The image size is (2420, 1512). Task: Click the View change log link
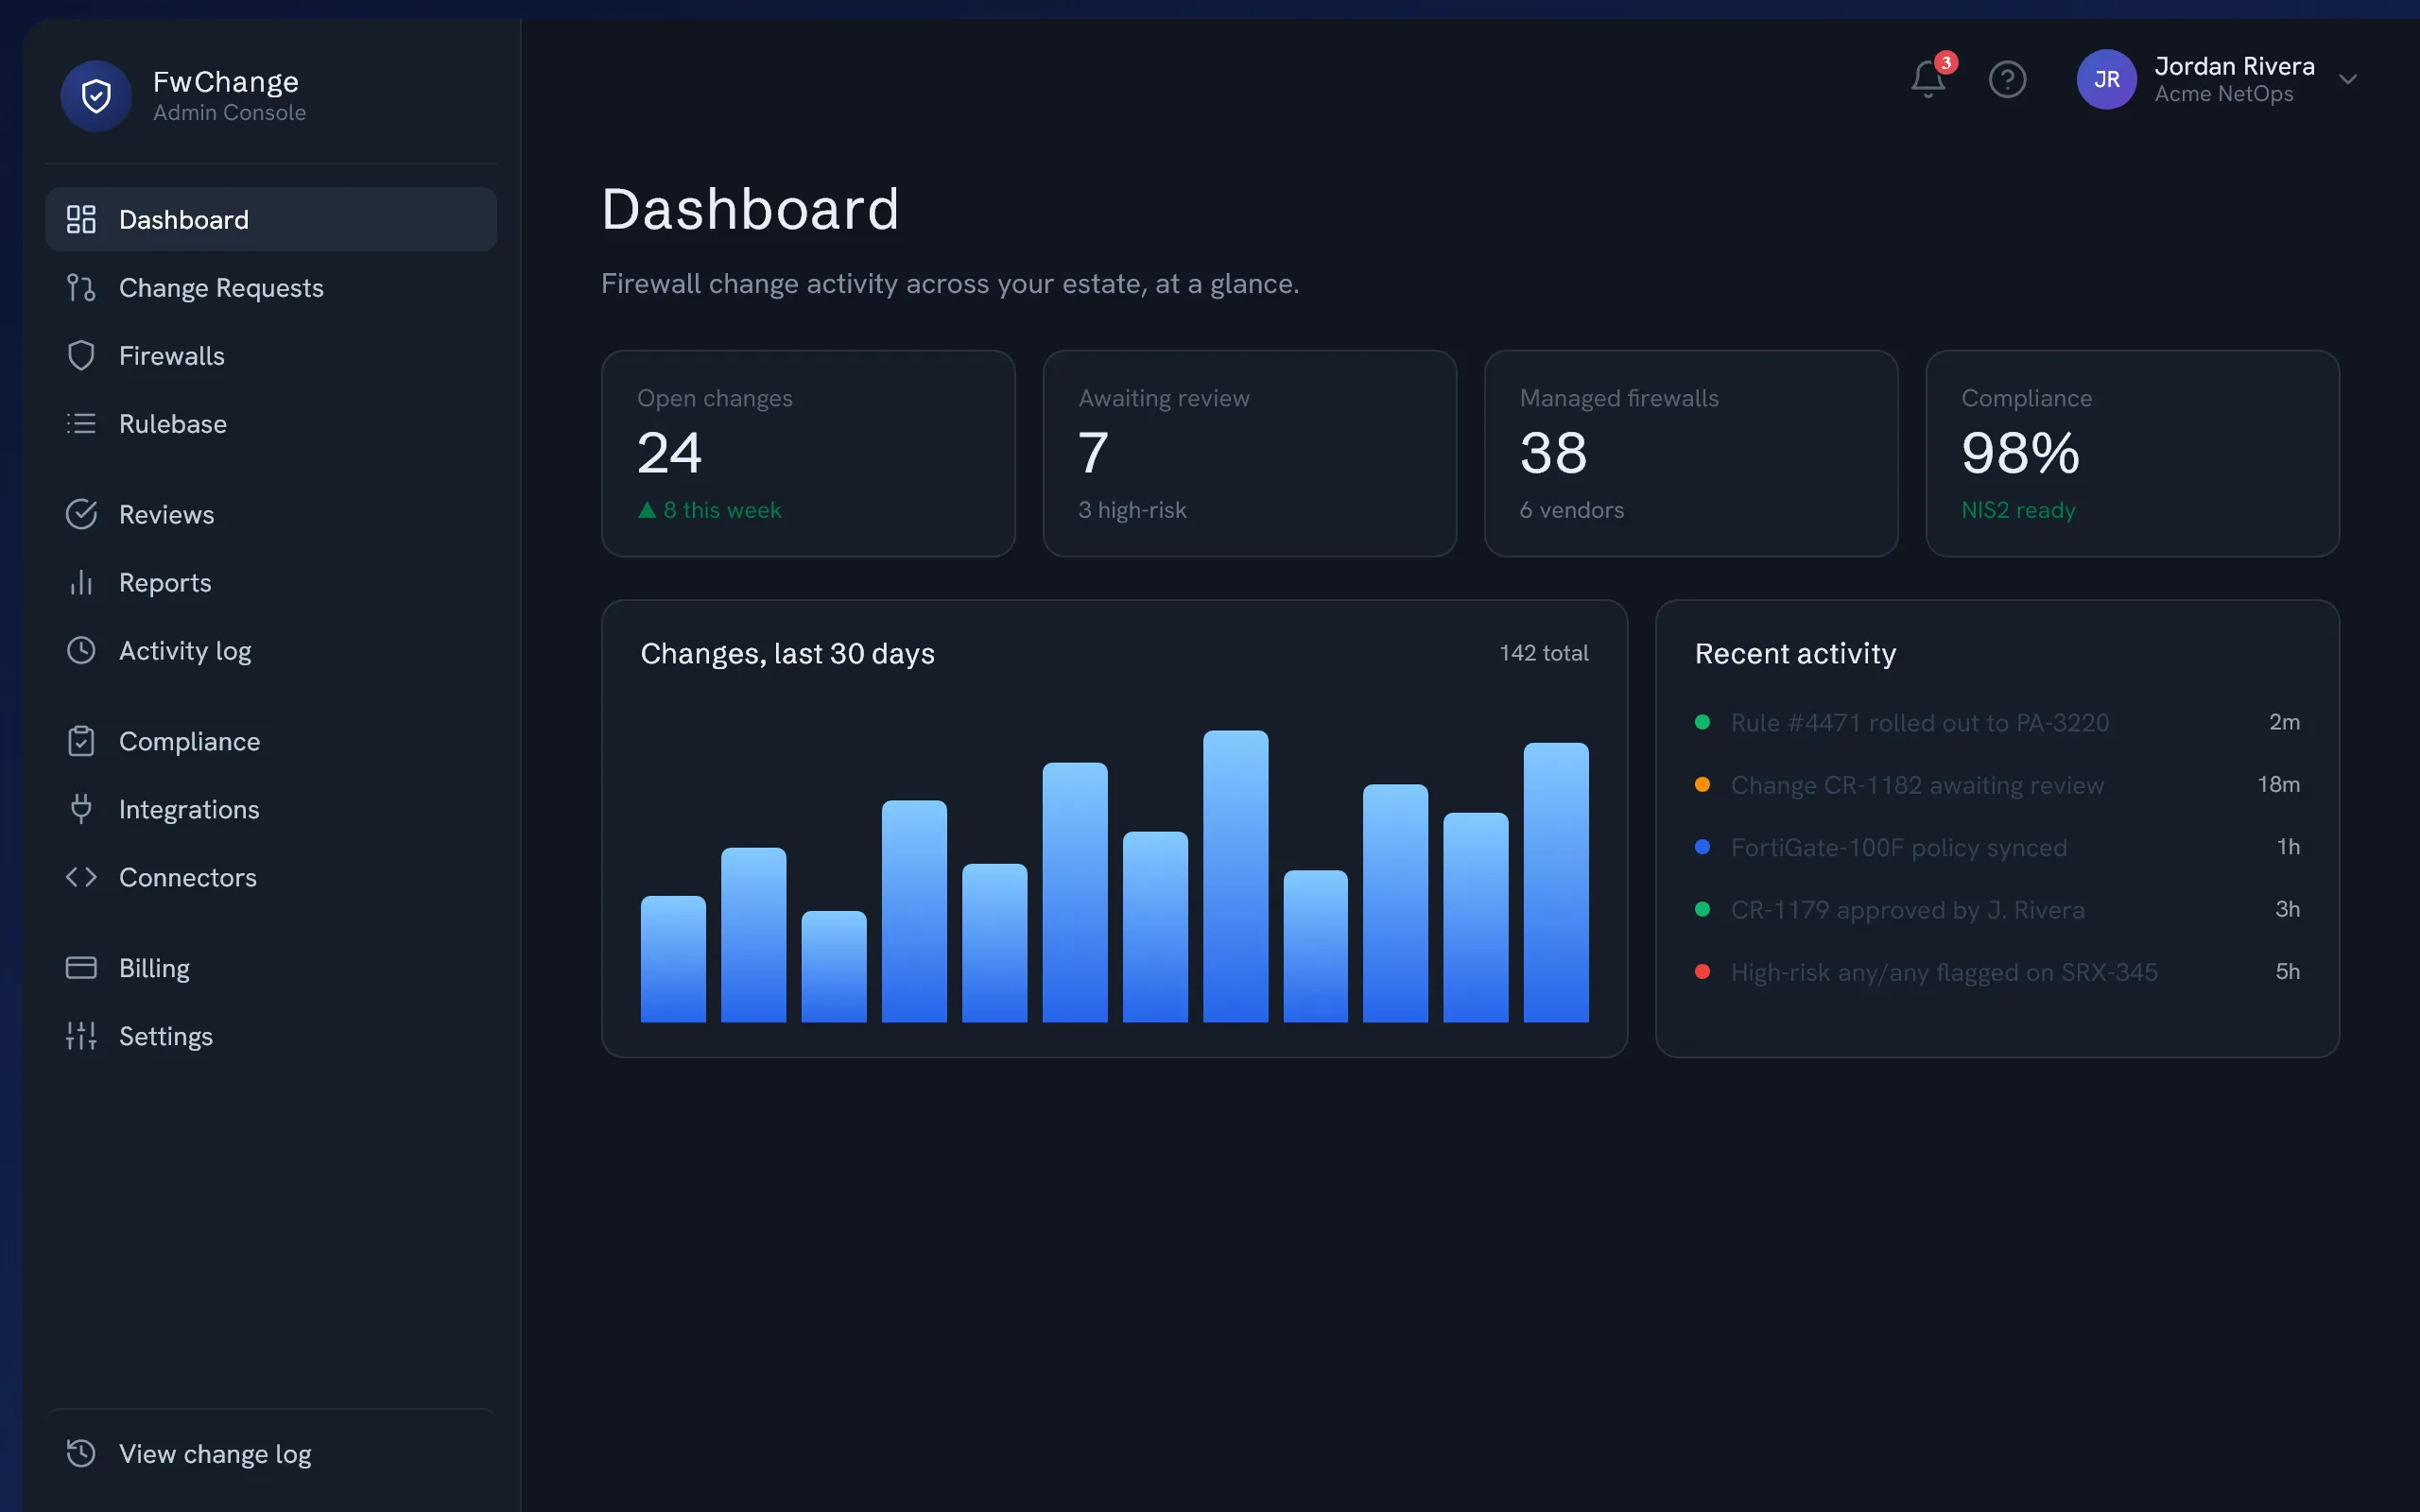point(271,1453)
